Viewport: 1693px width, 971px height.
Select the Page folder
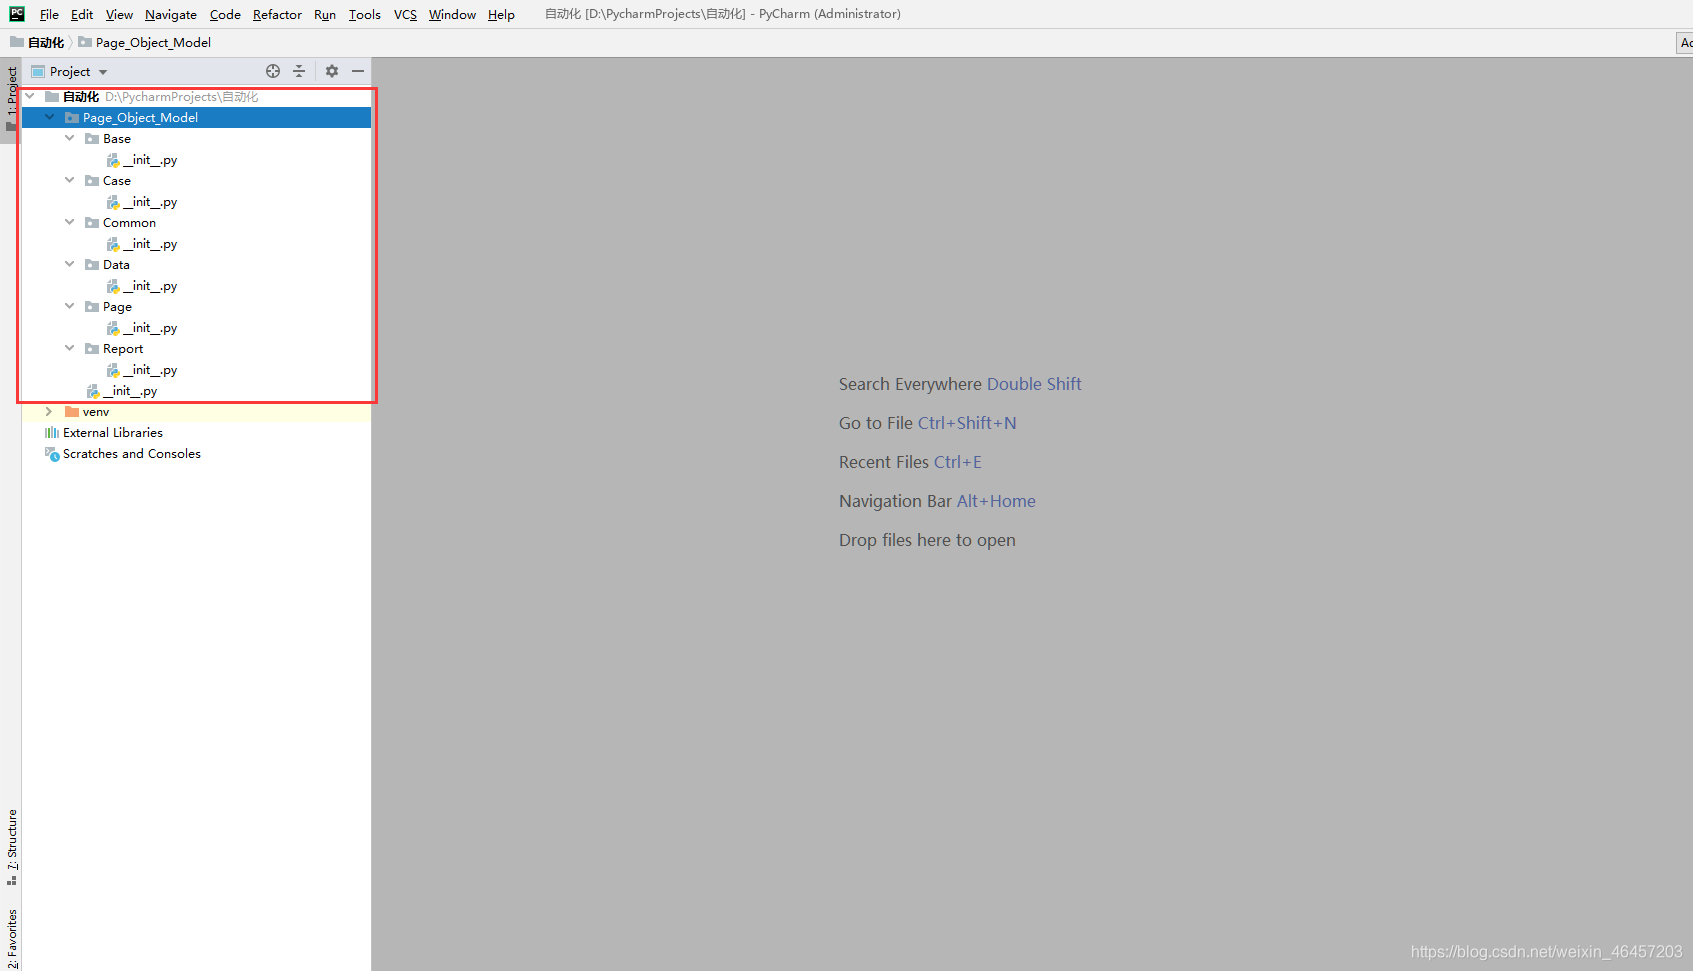[x=117, y=307]
